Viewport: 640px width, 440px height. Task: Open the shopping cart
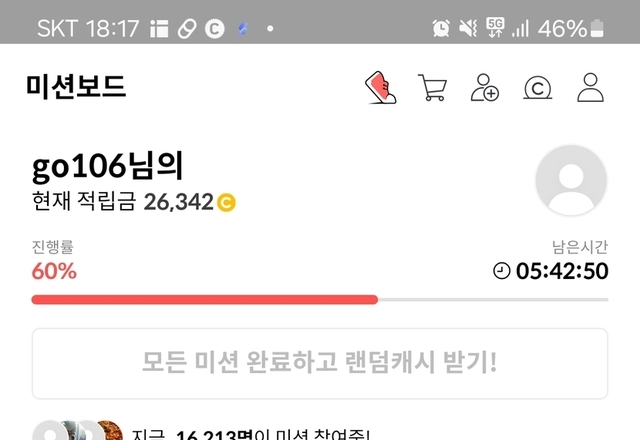coord(433,87)
